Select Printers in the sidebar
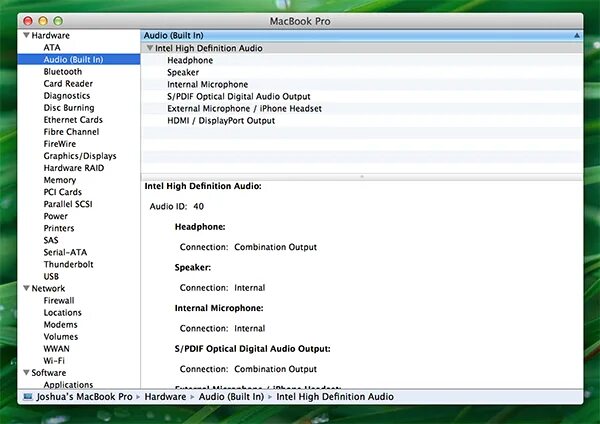Screen dimensions: 600x424 click(x=59, y=228)
